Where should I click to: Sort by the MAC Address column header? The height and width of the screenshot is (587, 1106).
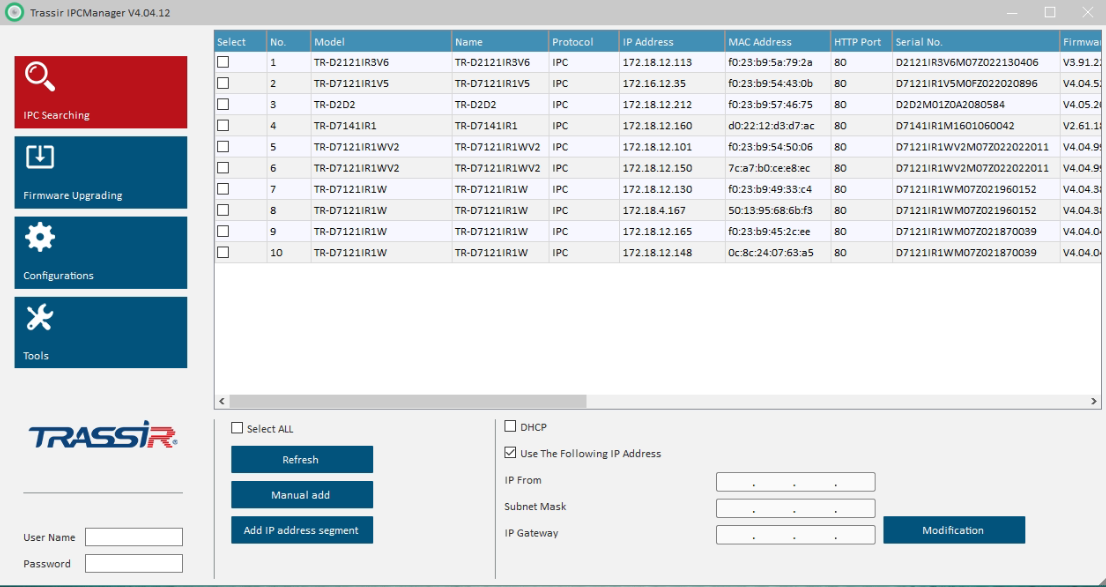click(778, 42)
